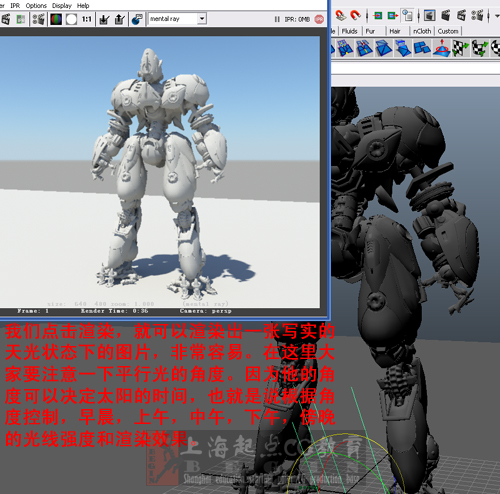This screenshot has width=500, height=494.
Task: Click the purple-outlined UV mesh shelf icon
Action: point(345,48)
